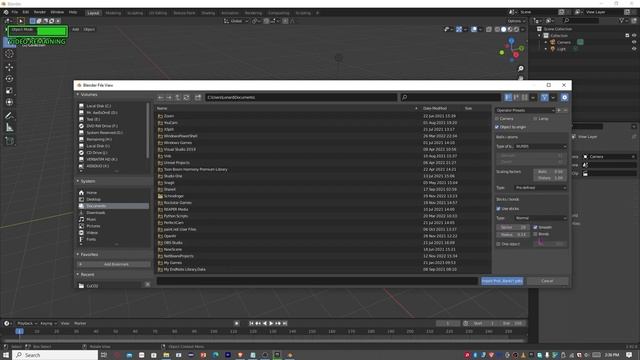Open the Operator Presets dropdown
640x360 pixels.
(x=525, y=110)
